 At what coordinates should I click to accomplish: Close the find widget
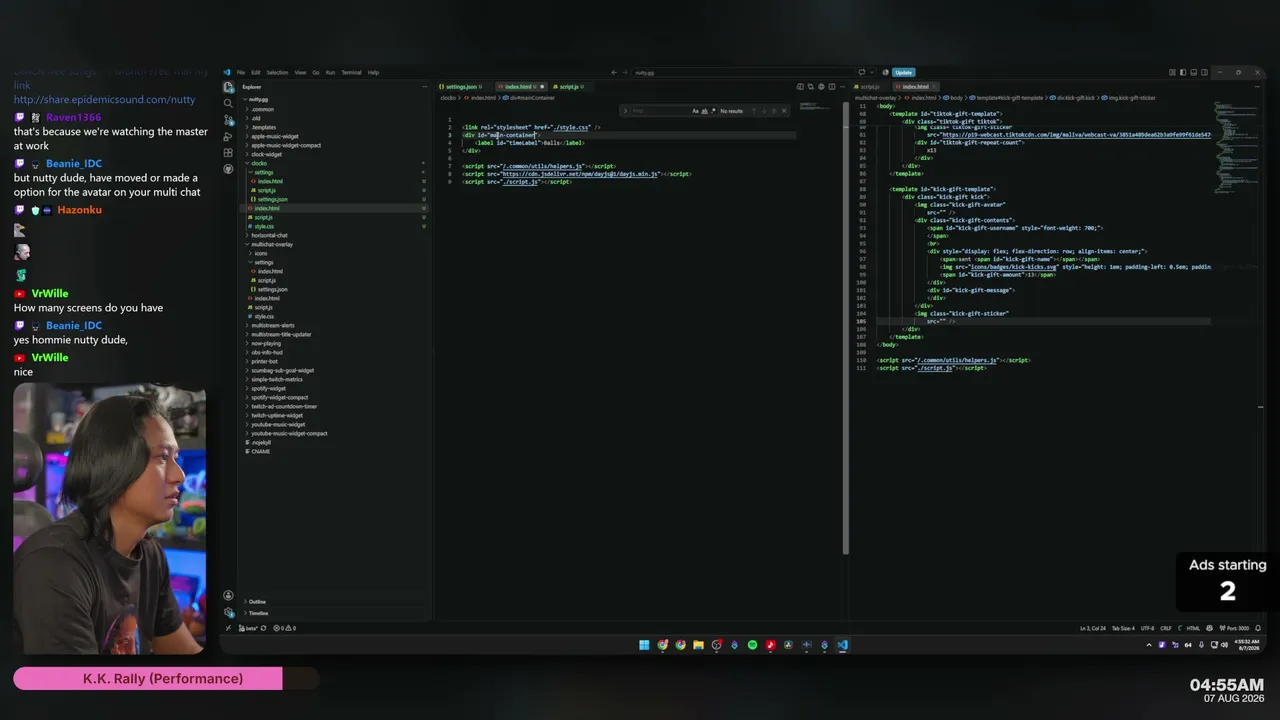pyautogui.click(x=784, y=111)
